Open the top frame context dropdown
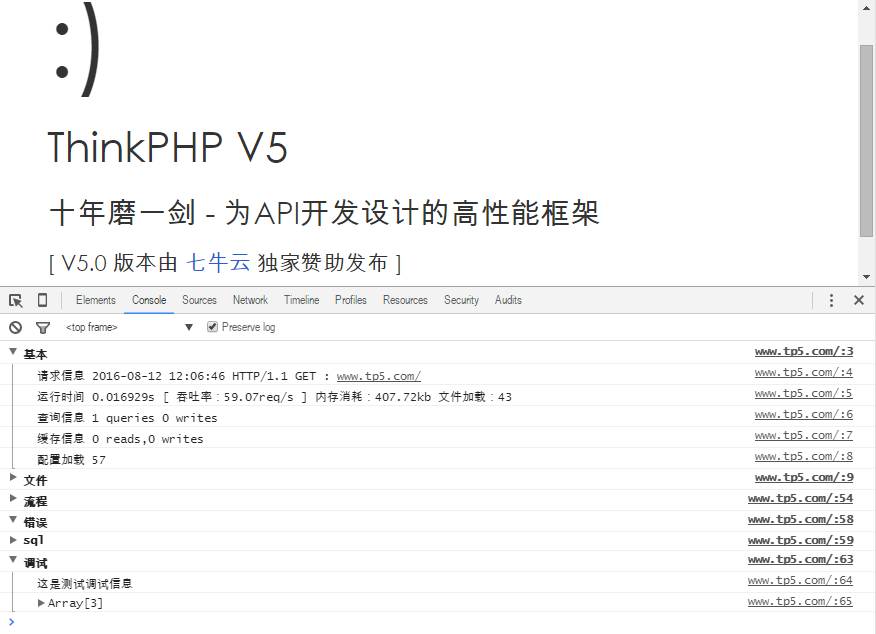Screen dimensions: 876x634 (129, 327)
